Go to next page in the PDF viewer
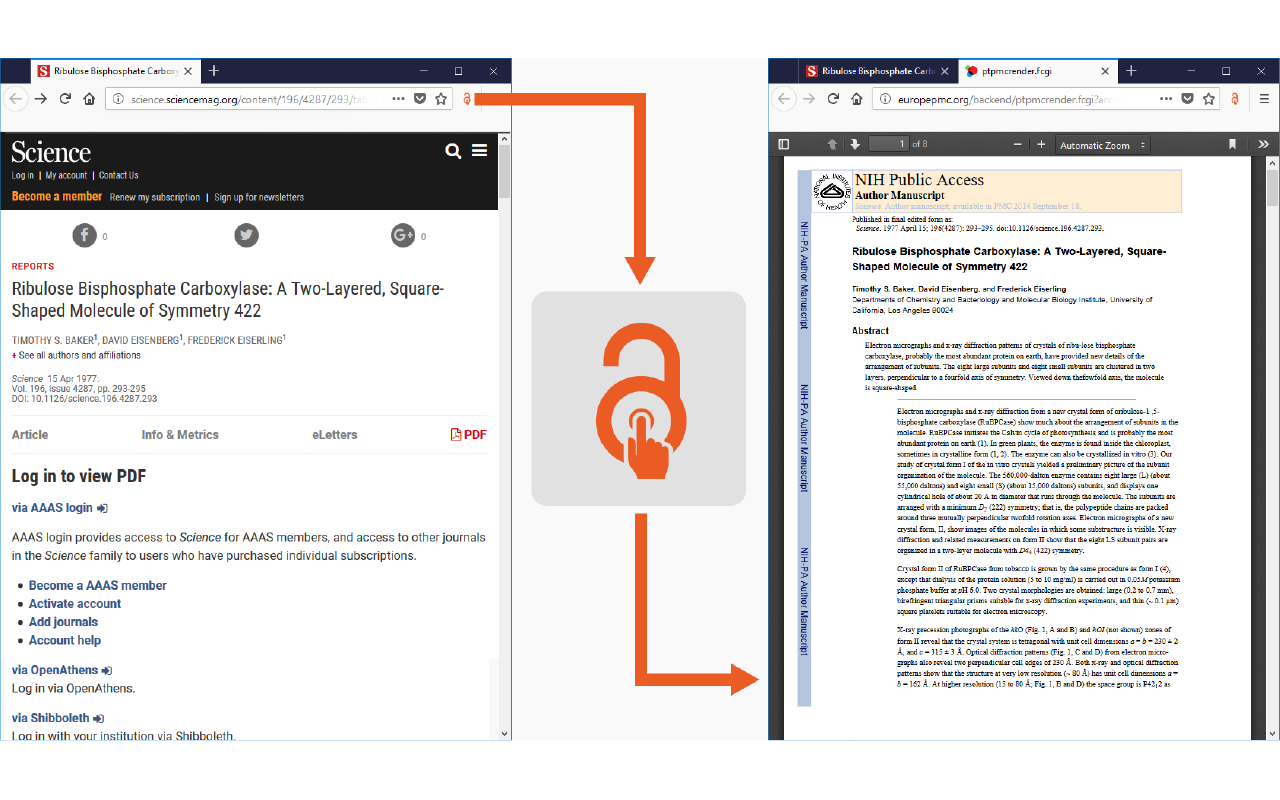This screenshot has height=800, width=1280. [855, 144]
